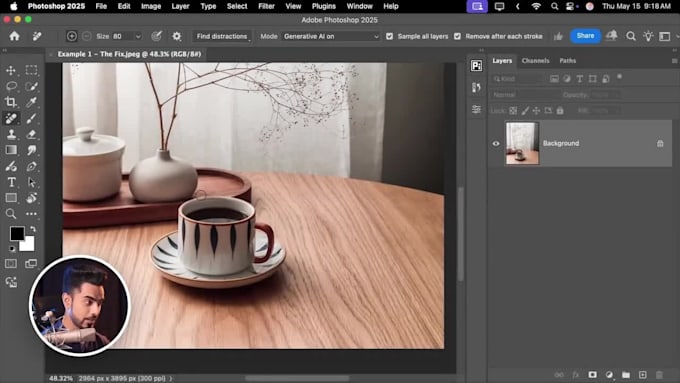The width and height of the screenshot is (680, 383).
Task: Toggle the pressure for size icon
Action: click(157, 36)
